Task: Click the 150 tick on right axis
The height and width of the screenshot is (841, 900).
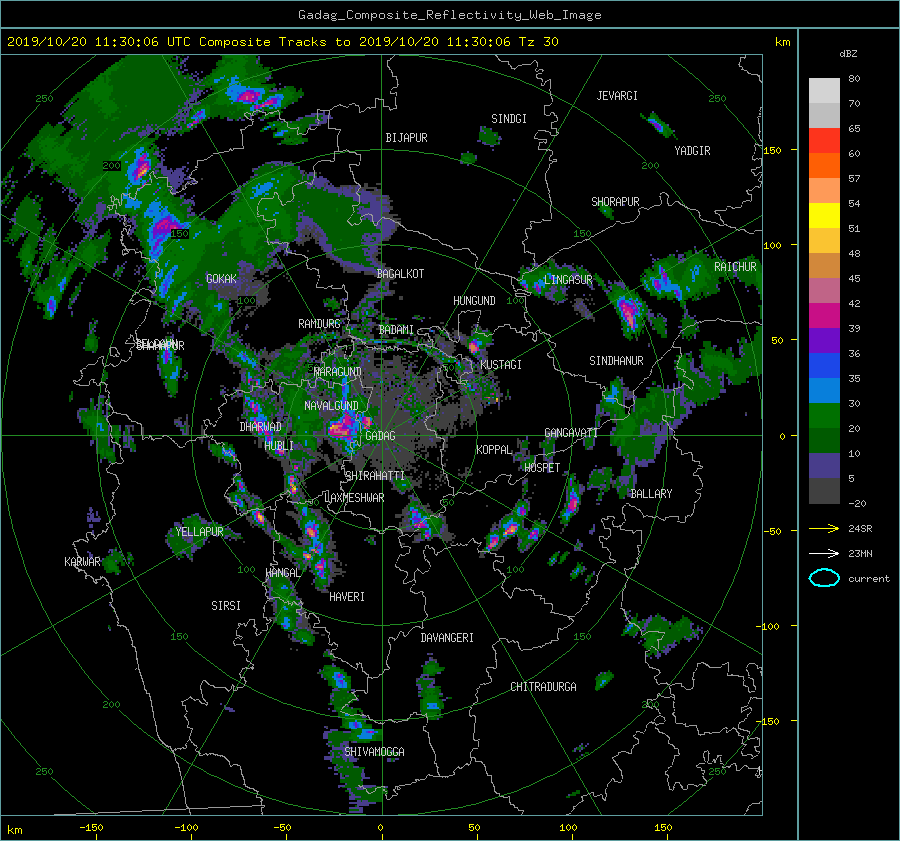Action: pos(773,150)
